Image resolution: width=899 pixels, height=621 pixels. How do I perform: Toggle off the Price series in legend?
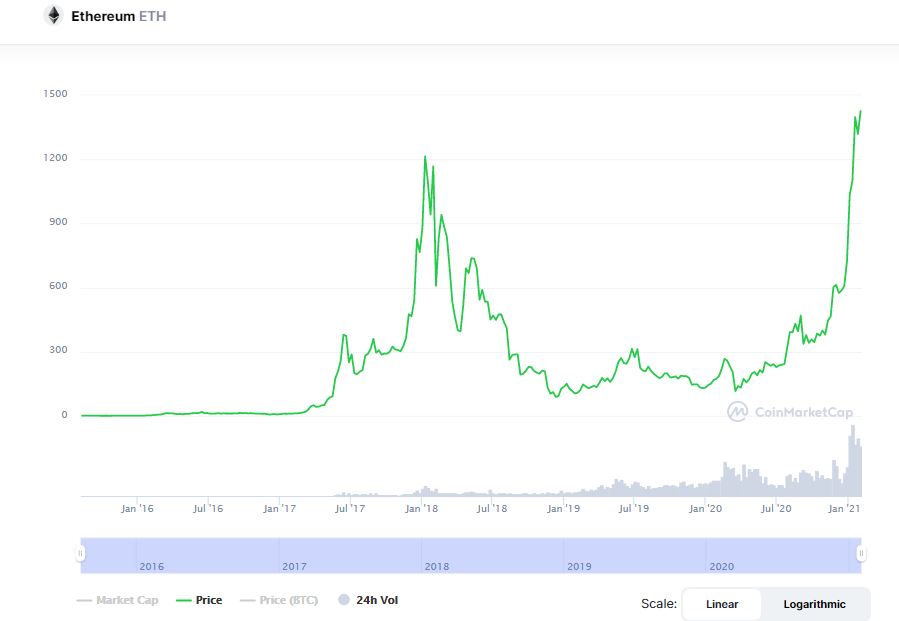click(210, 600)
